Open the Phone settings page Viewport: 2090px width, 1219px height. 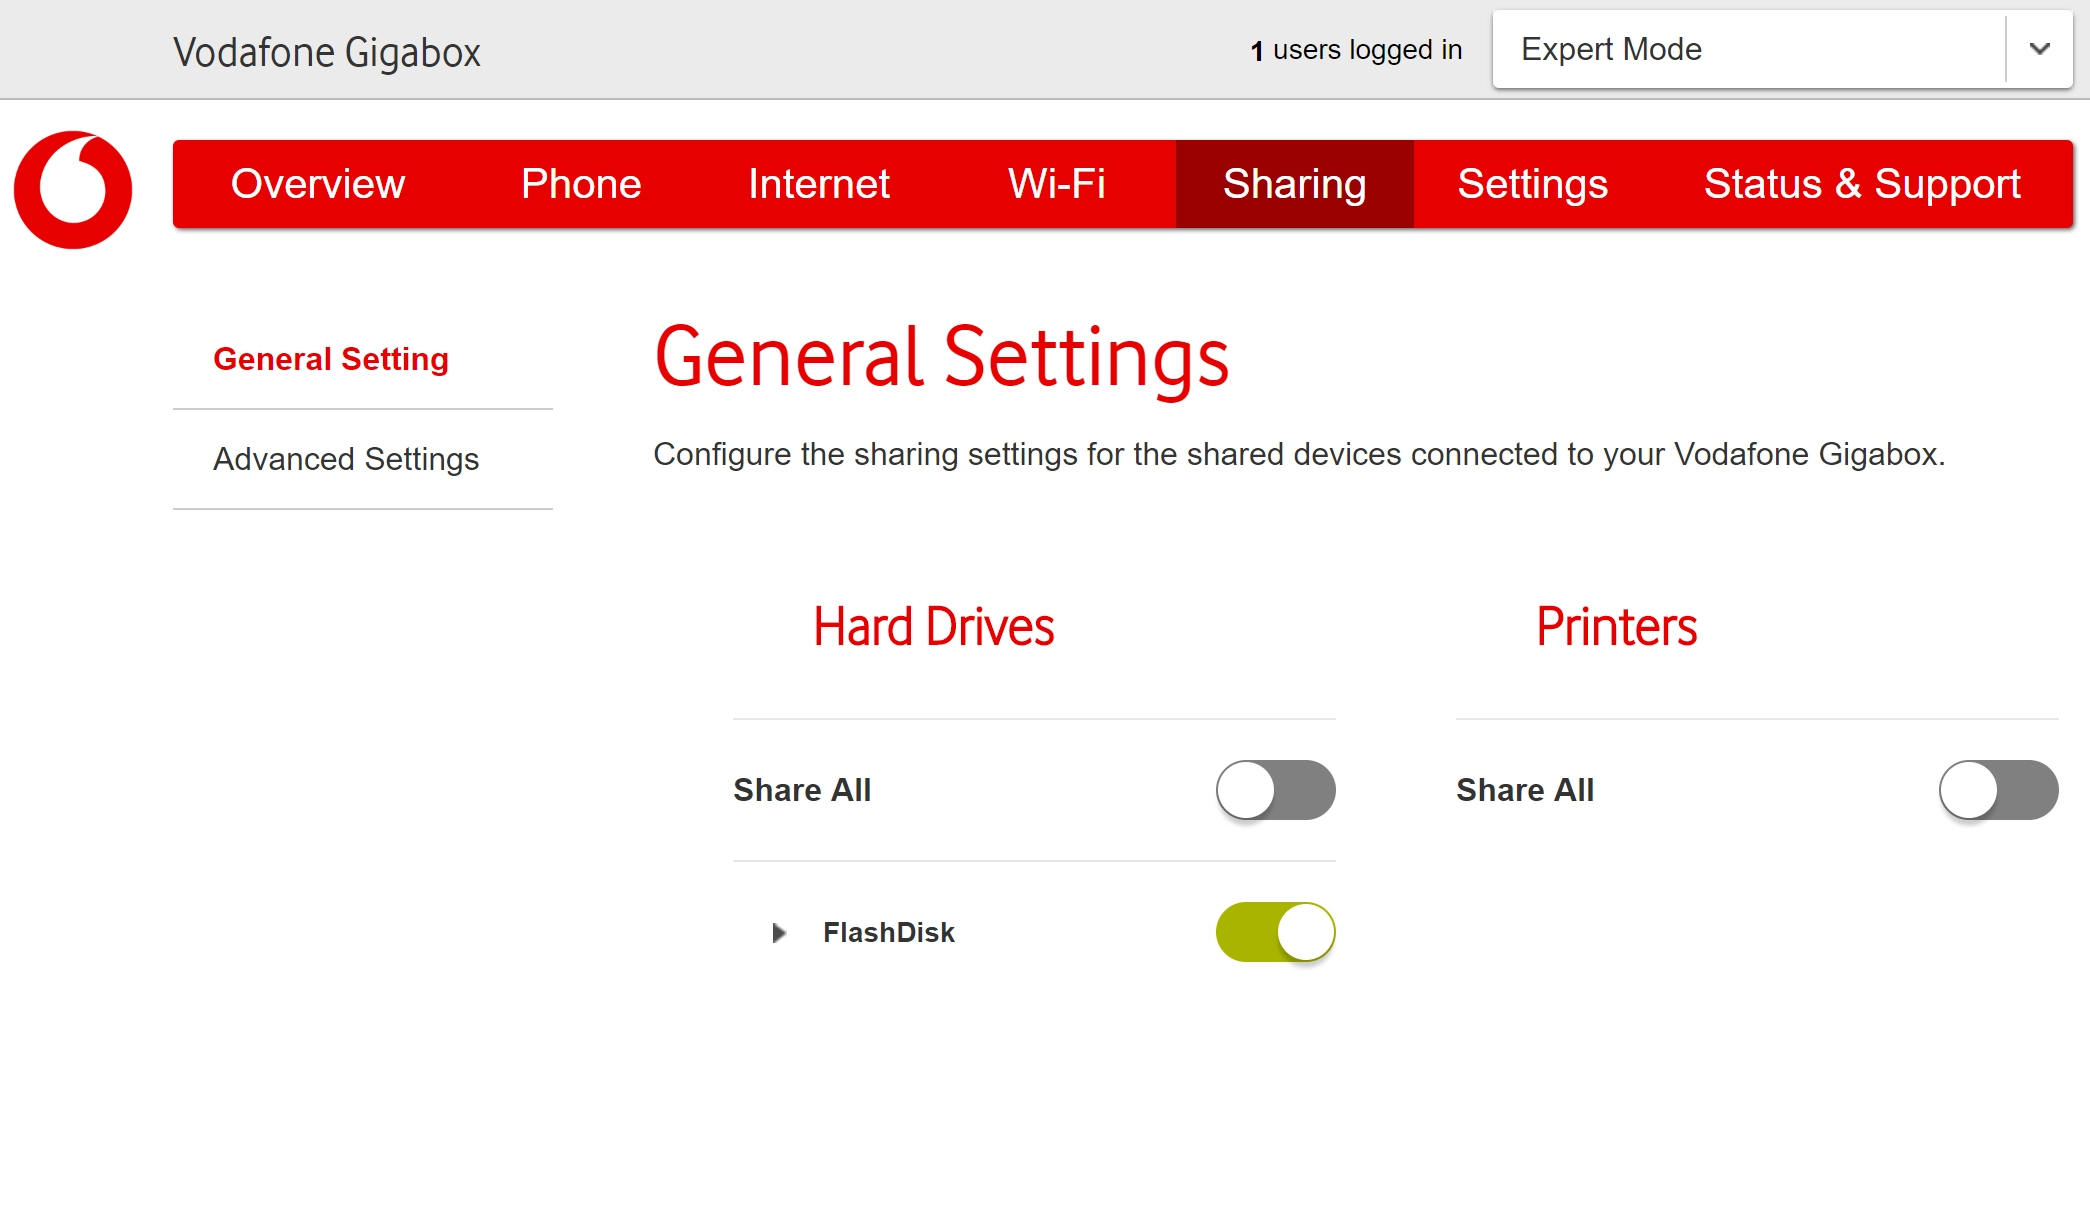tap(580, 183)
